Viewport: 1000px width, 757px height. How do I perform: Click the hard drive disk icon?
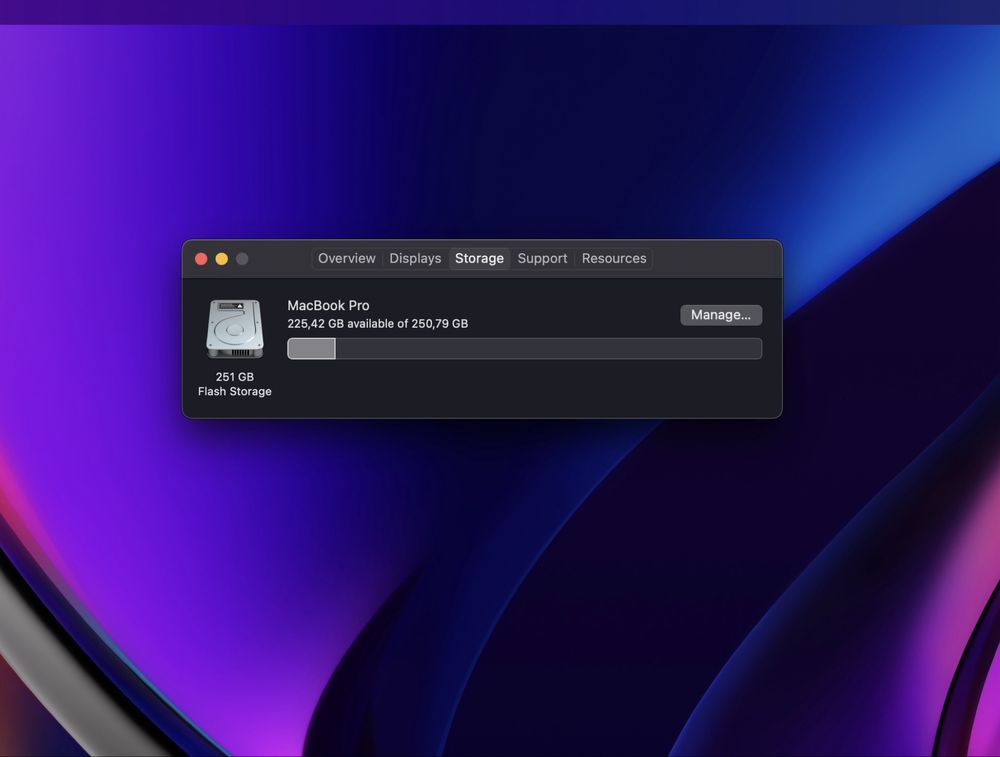pos(235,329)
